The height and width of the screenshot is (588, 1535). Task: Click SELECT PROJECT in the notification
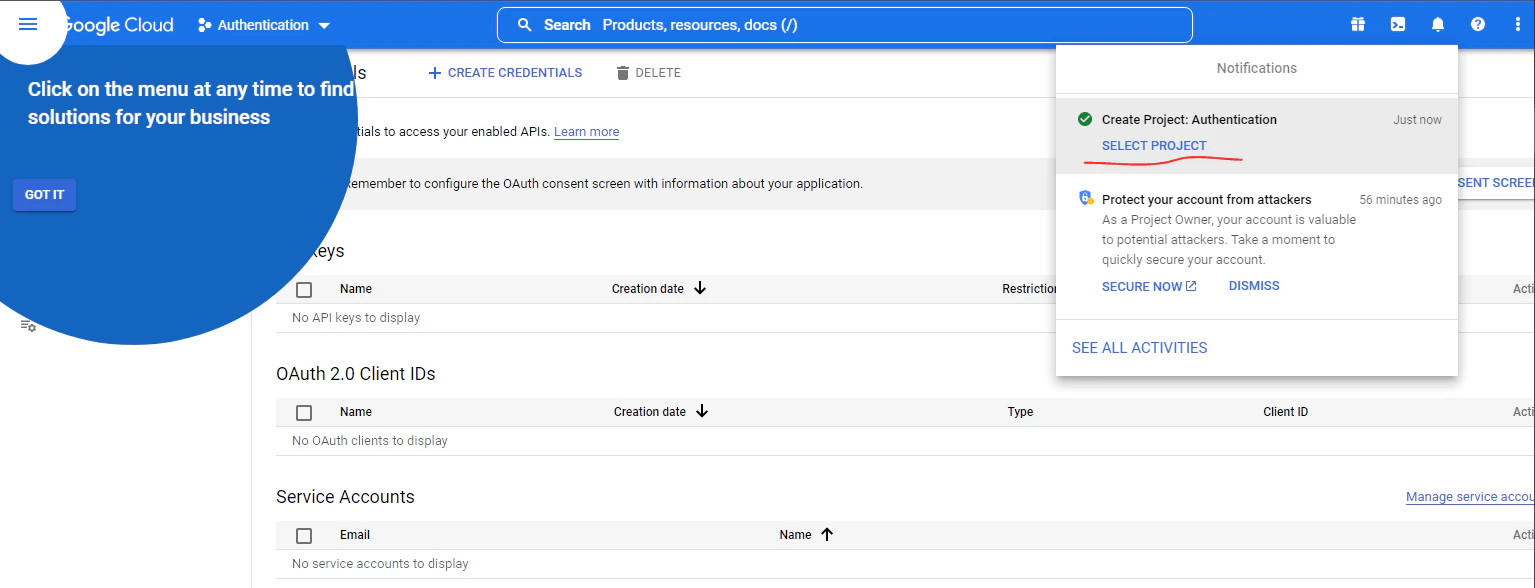[1154, 145]
